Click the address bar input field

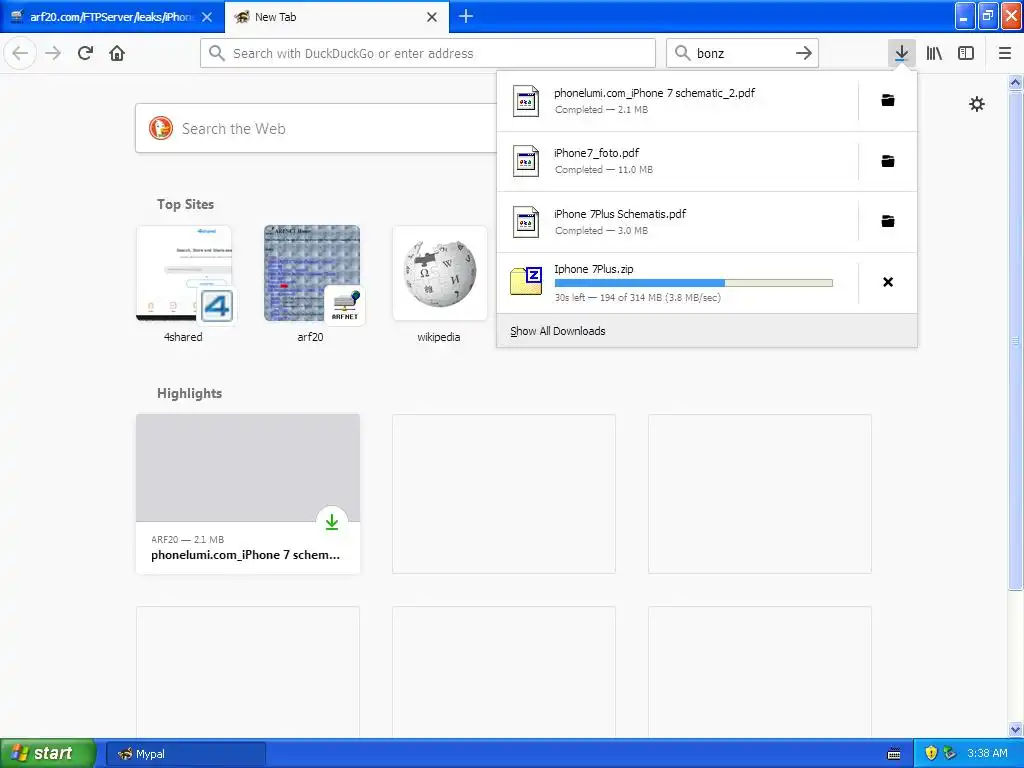pyautogui.click(x=428, y=53)
